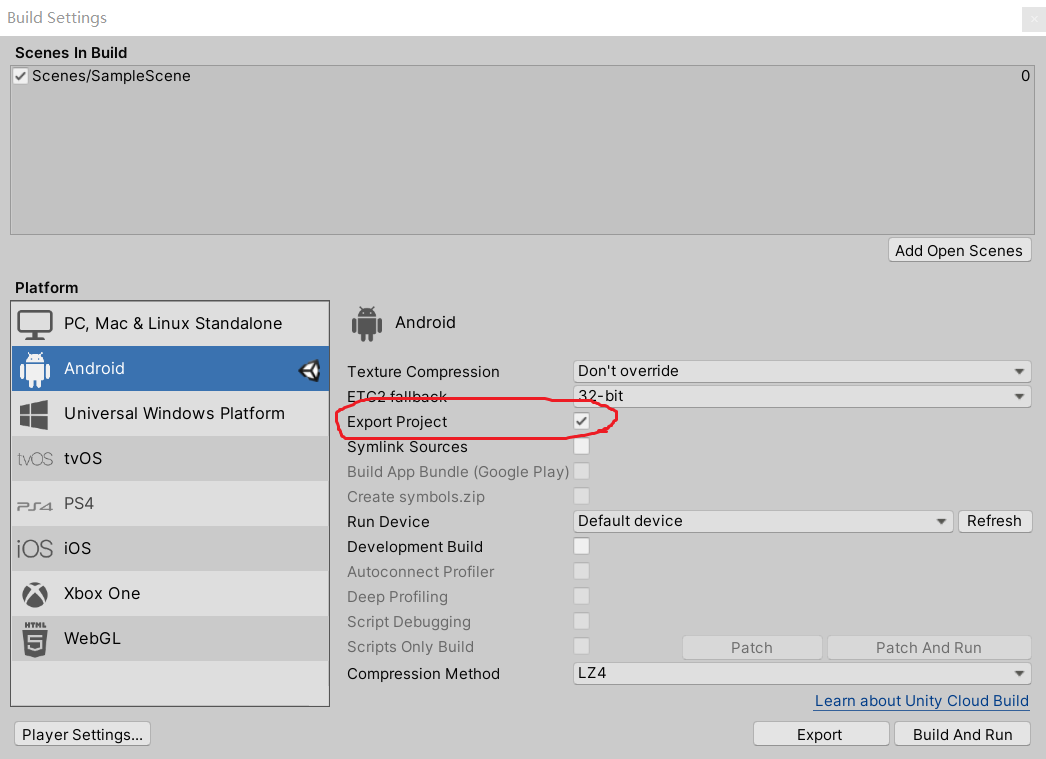Click the Add Open Scenes button

959,251
